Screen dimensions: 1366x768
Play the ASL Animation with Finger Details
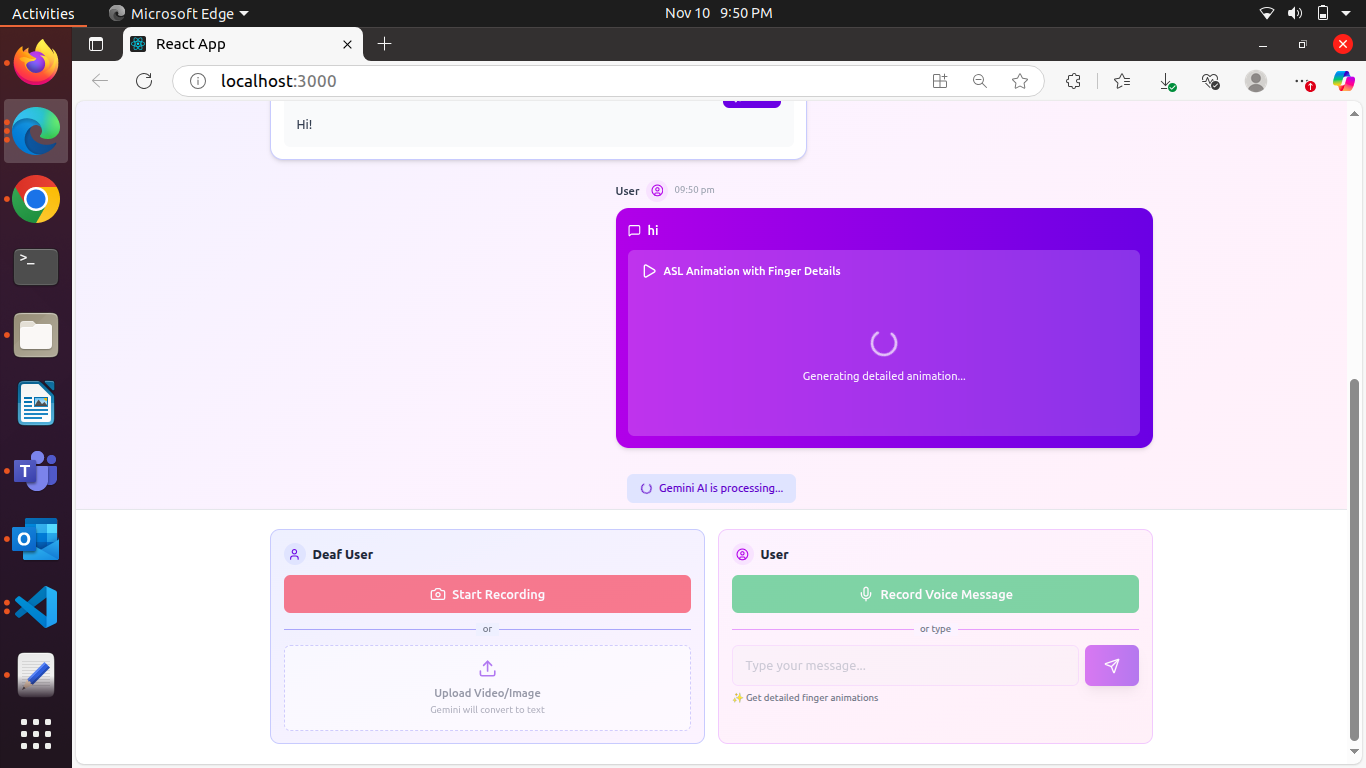click(x=649, y=270)
